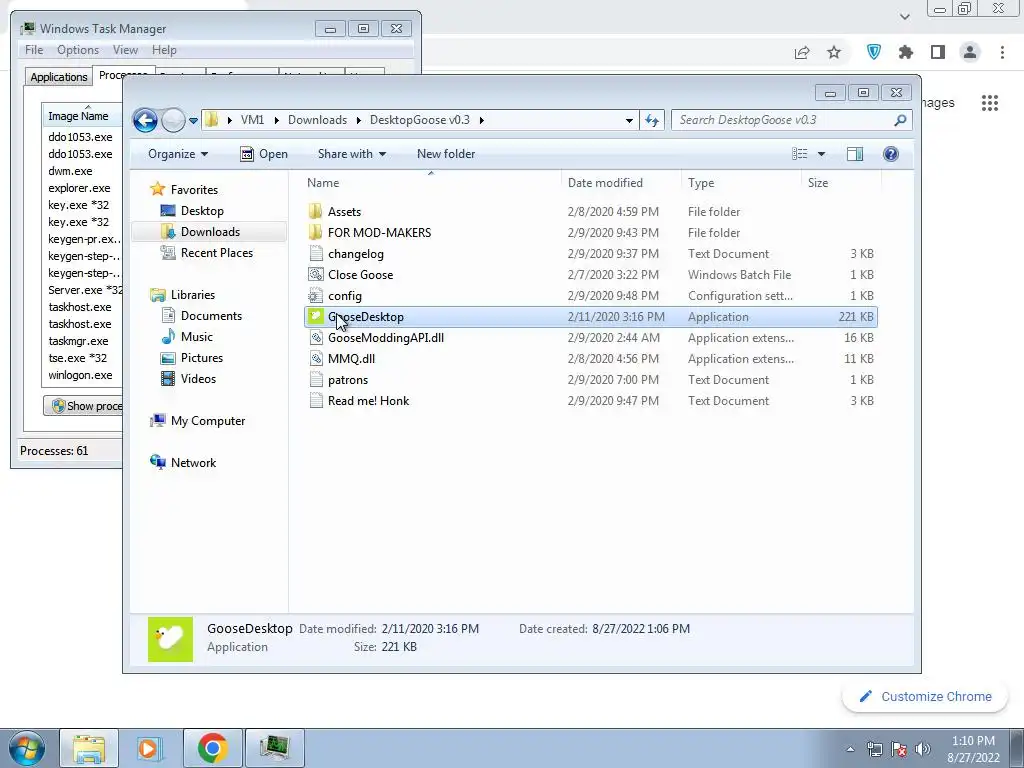Click the Explorer forward navigation arrow
1024x768 pixels.
[x=173, y=120]
